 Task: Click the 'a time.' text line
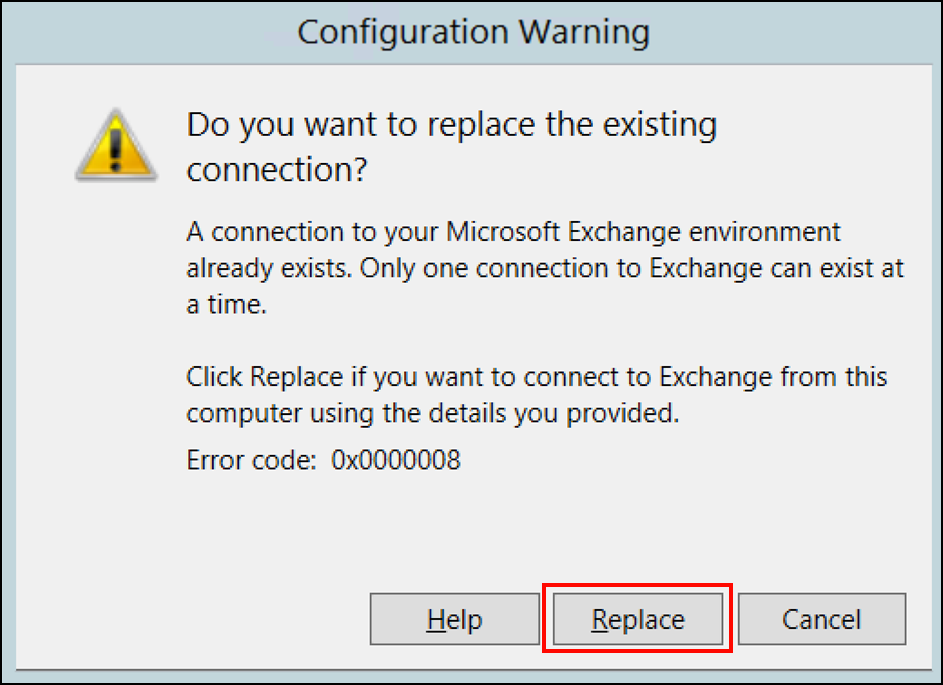(227, 304)
